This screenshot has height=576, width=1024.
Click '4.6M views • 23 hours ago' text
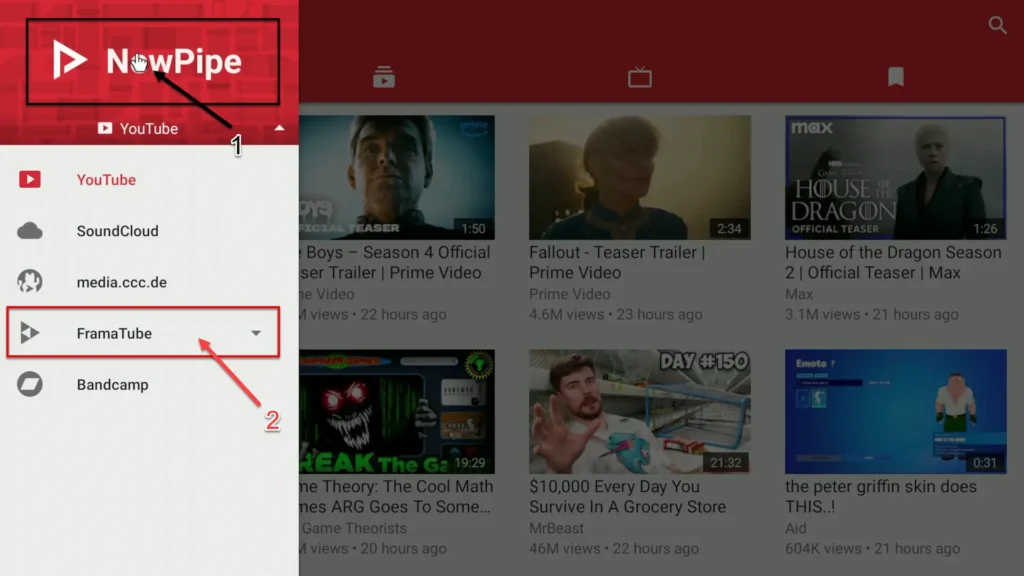(616, 314)
